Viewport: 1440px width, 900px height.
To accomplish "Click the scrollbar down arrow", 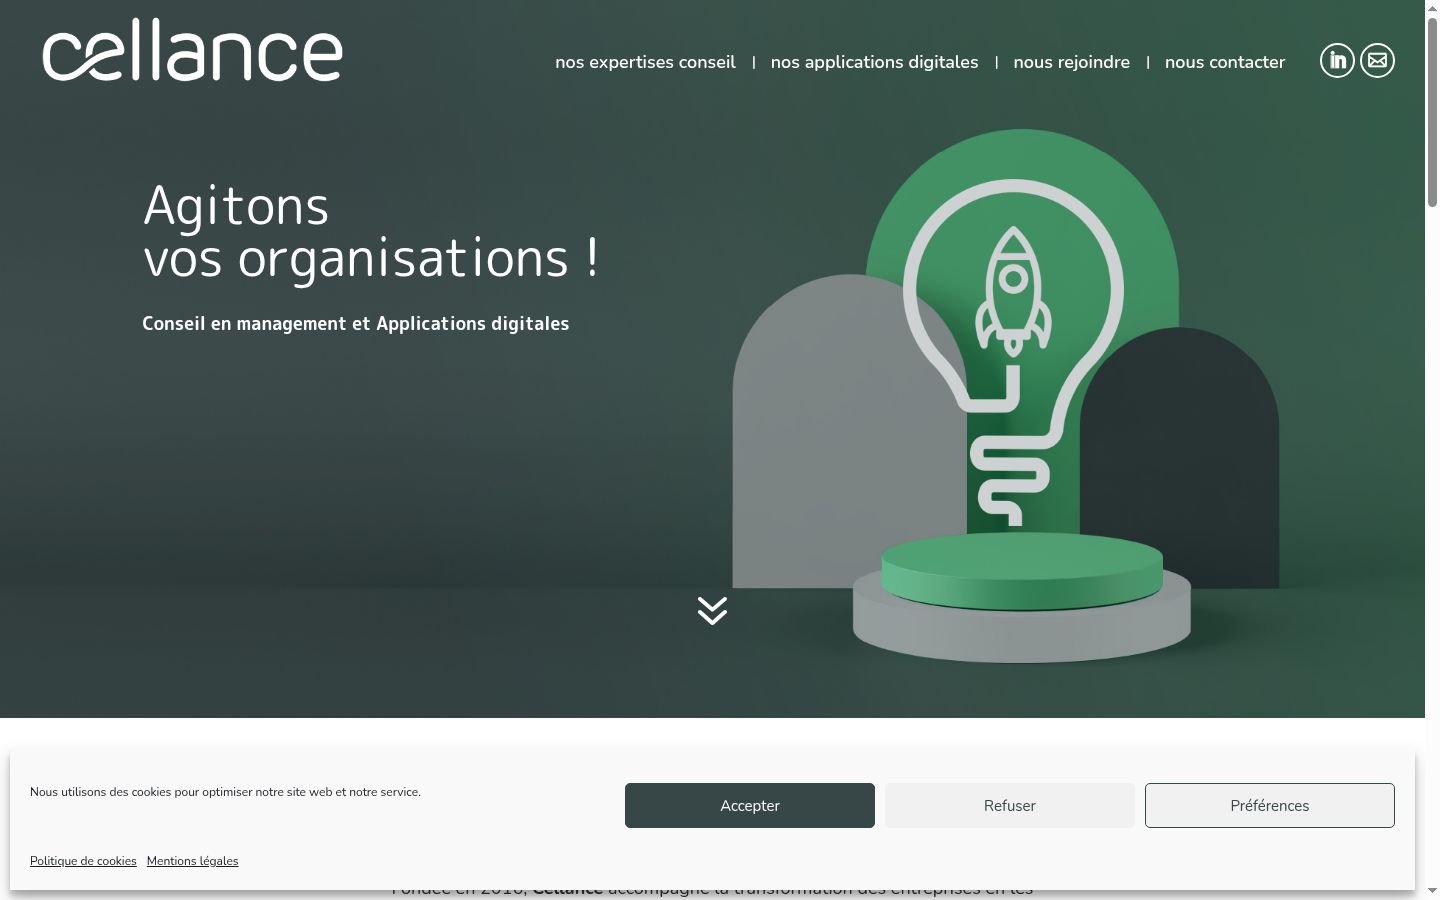I will point(1432,891).
